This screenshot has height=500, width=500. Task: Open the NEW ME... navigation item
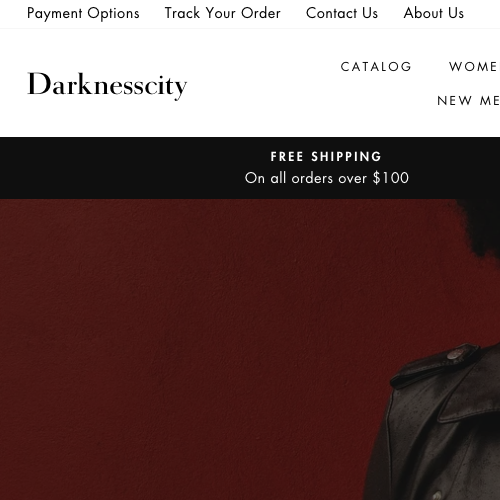(468, 100)
